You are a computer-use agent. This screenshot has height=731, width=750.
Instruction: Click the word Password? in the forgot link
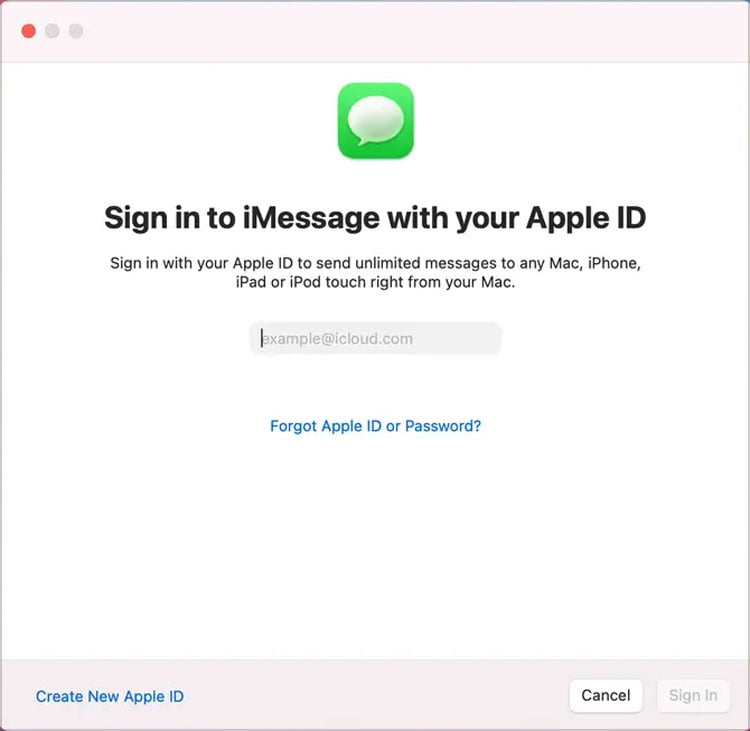click(x=443, y=426)
